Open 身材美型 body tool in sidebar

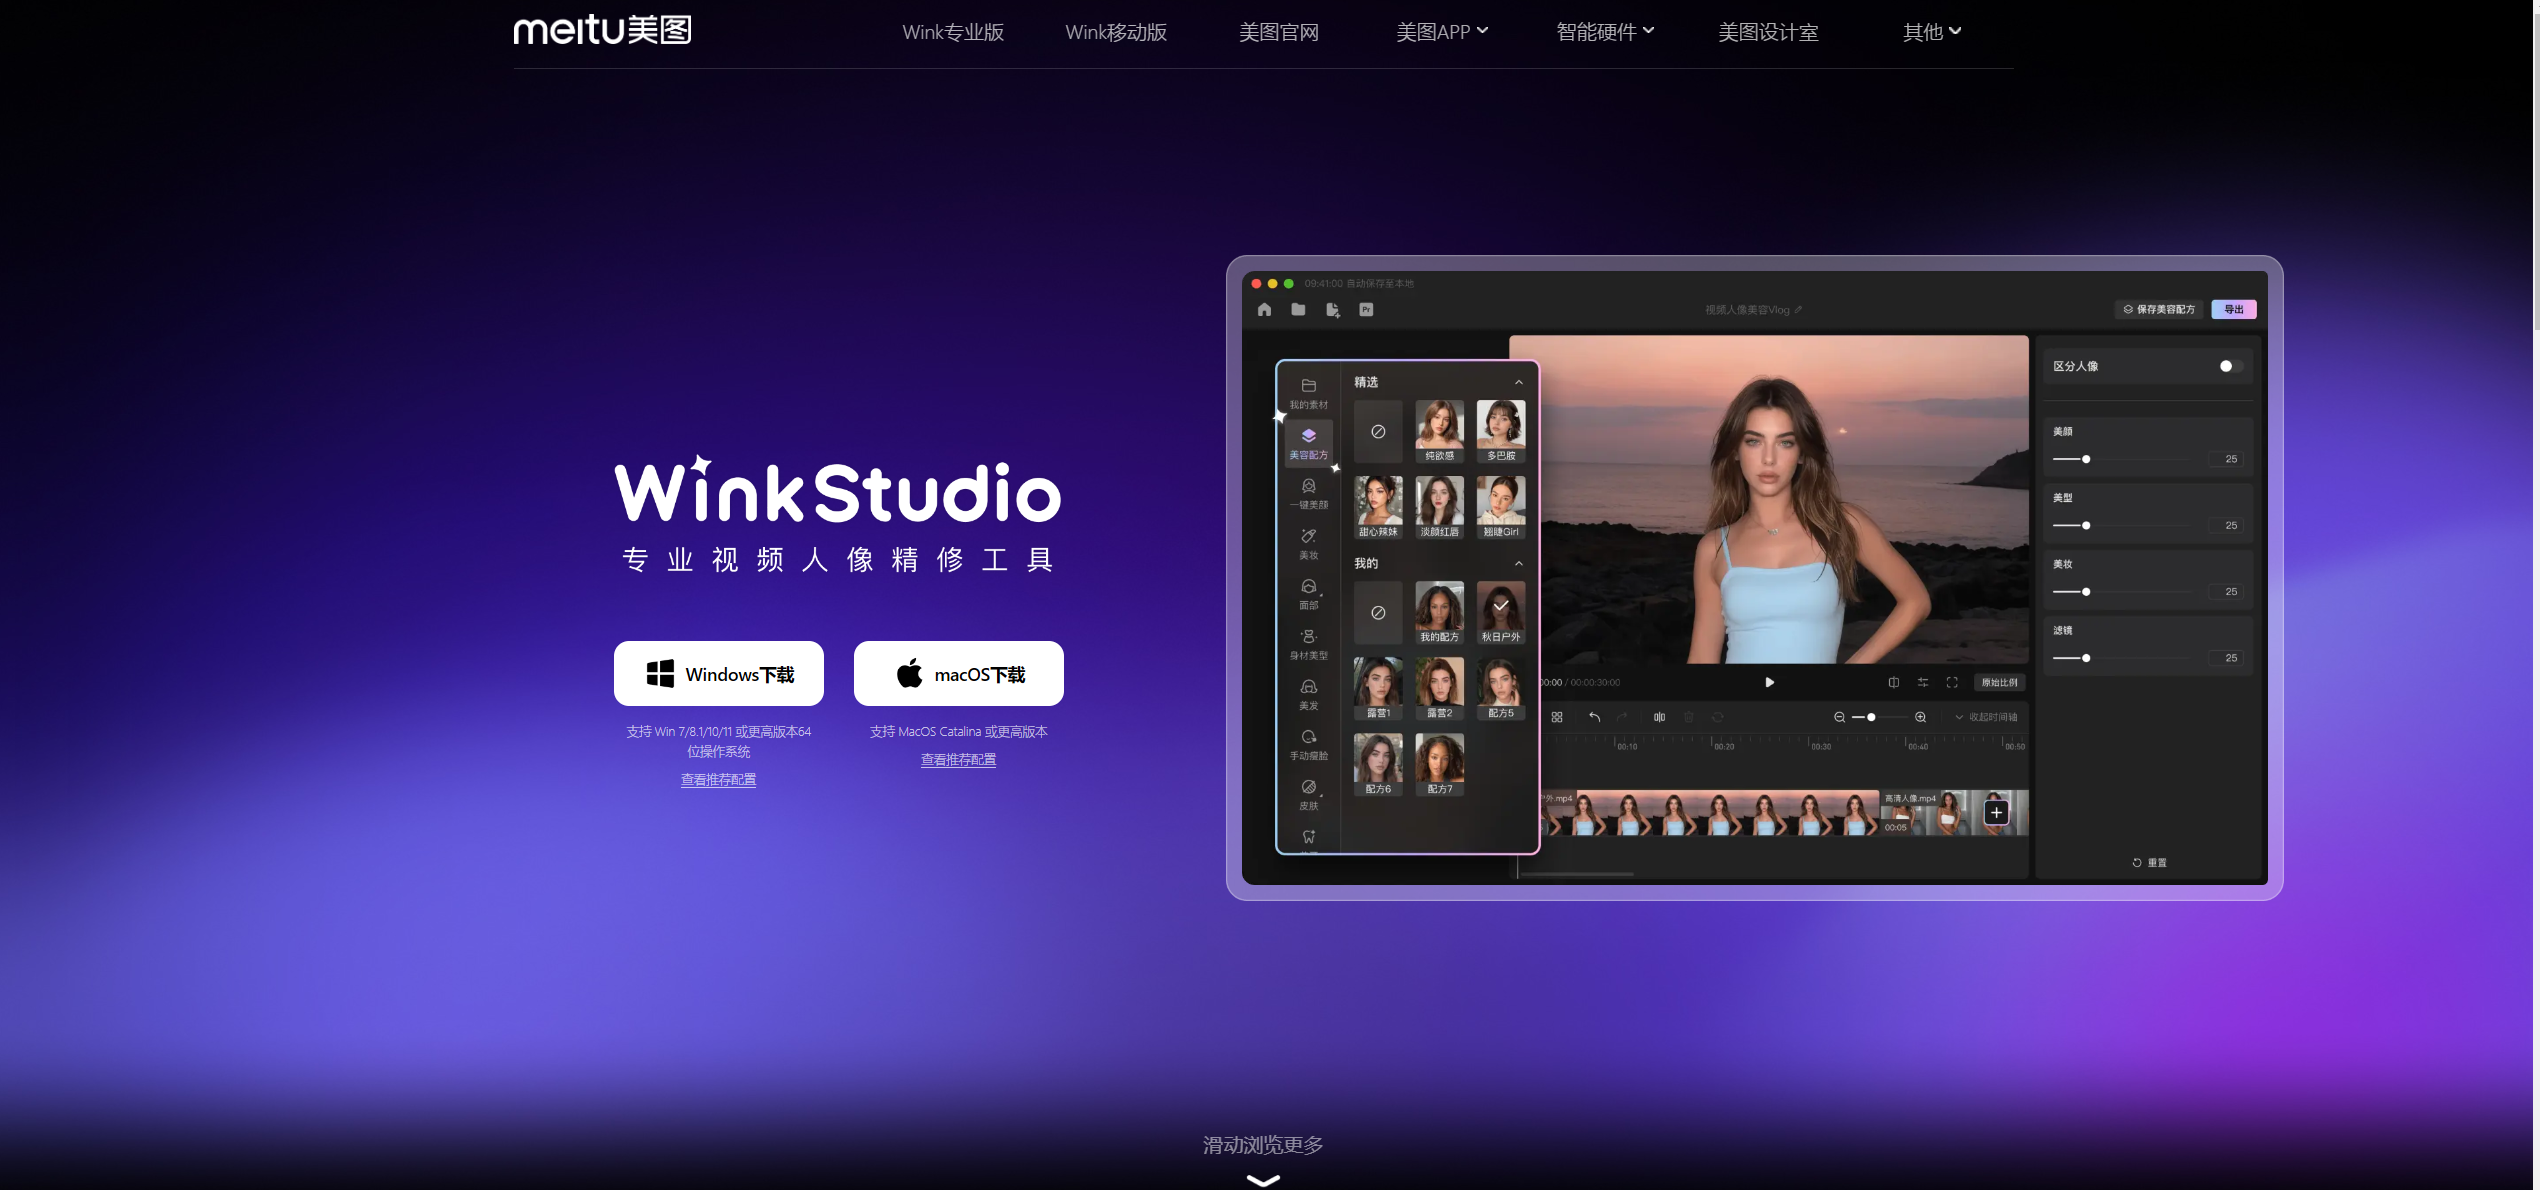(x=1308, y=644)
